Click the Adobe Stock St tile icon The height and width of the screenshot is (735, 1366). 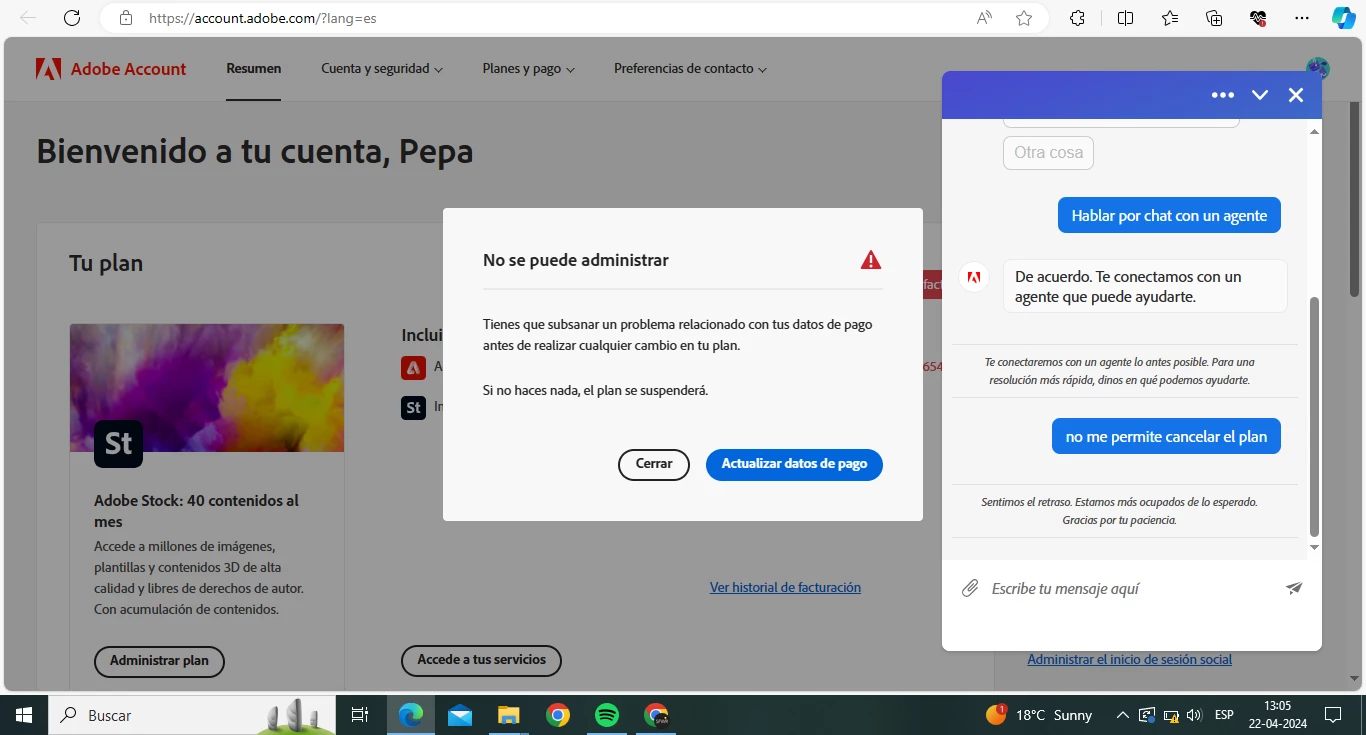point(118,444)
